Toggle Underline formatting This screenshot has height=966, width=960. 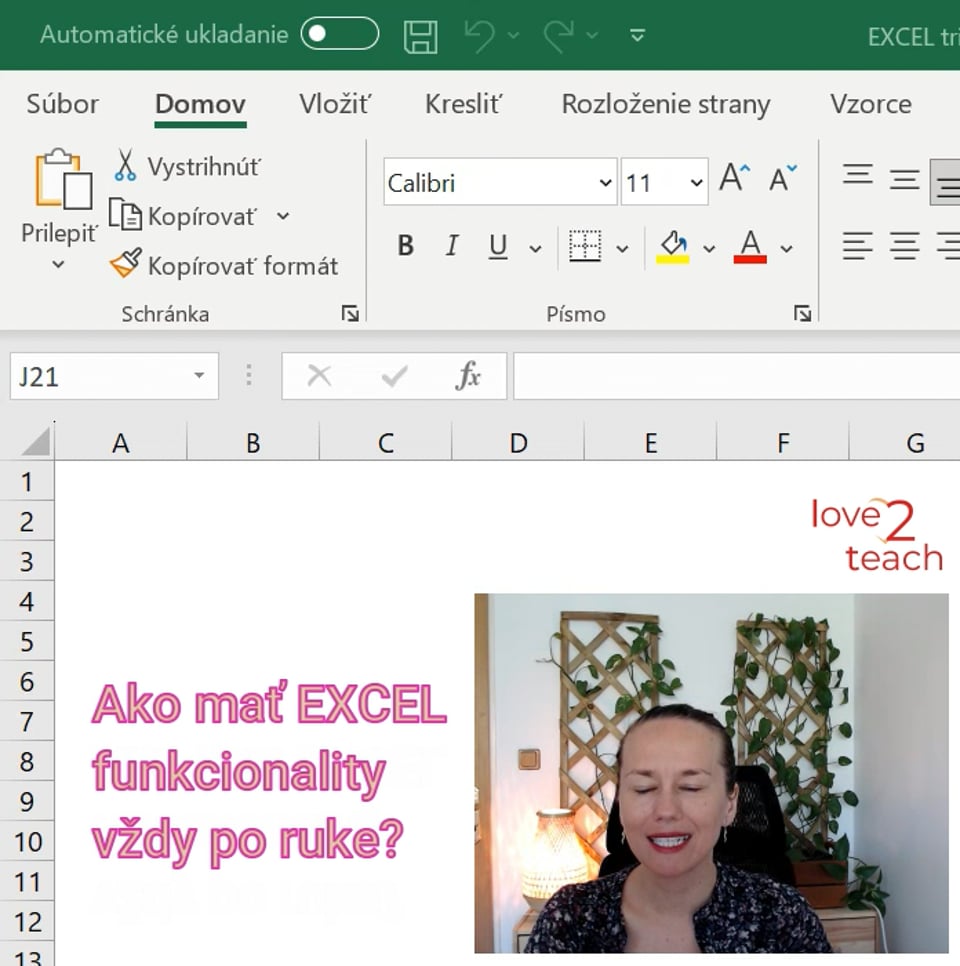coord(498,246)
